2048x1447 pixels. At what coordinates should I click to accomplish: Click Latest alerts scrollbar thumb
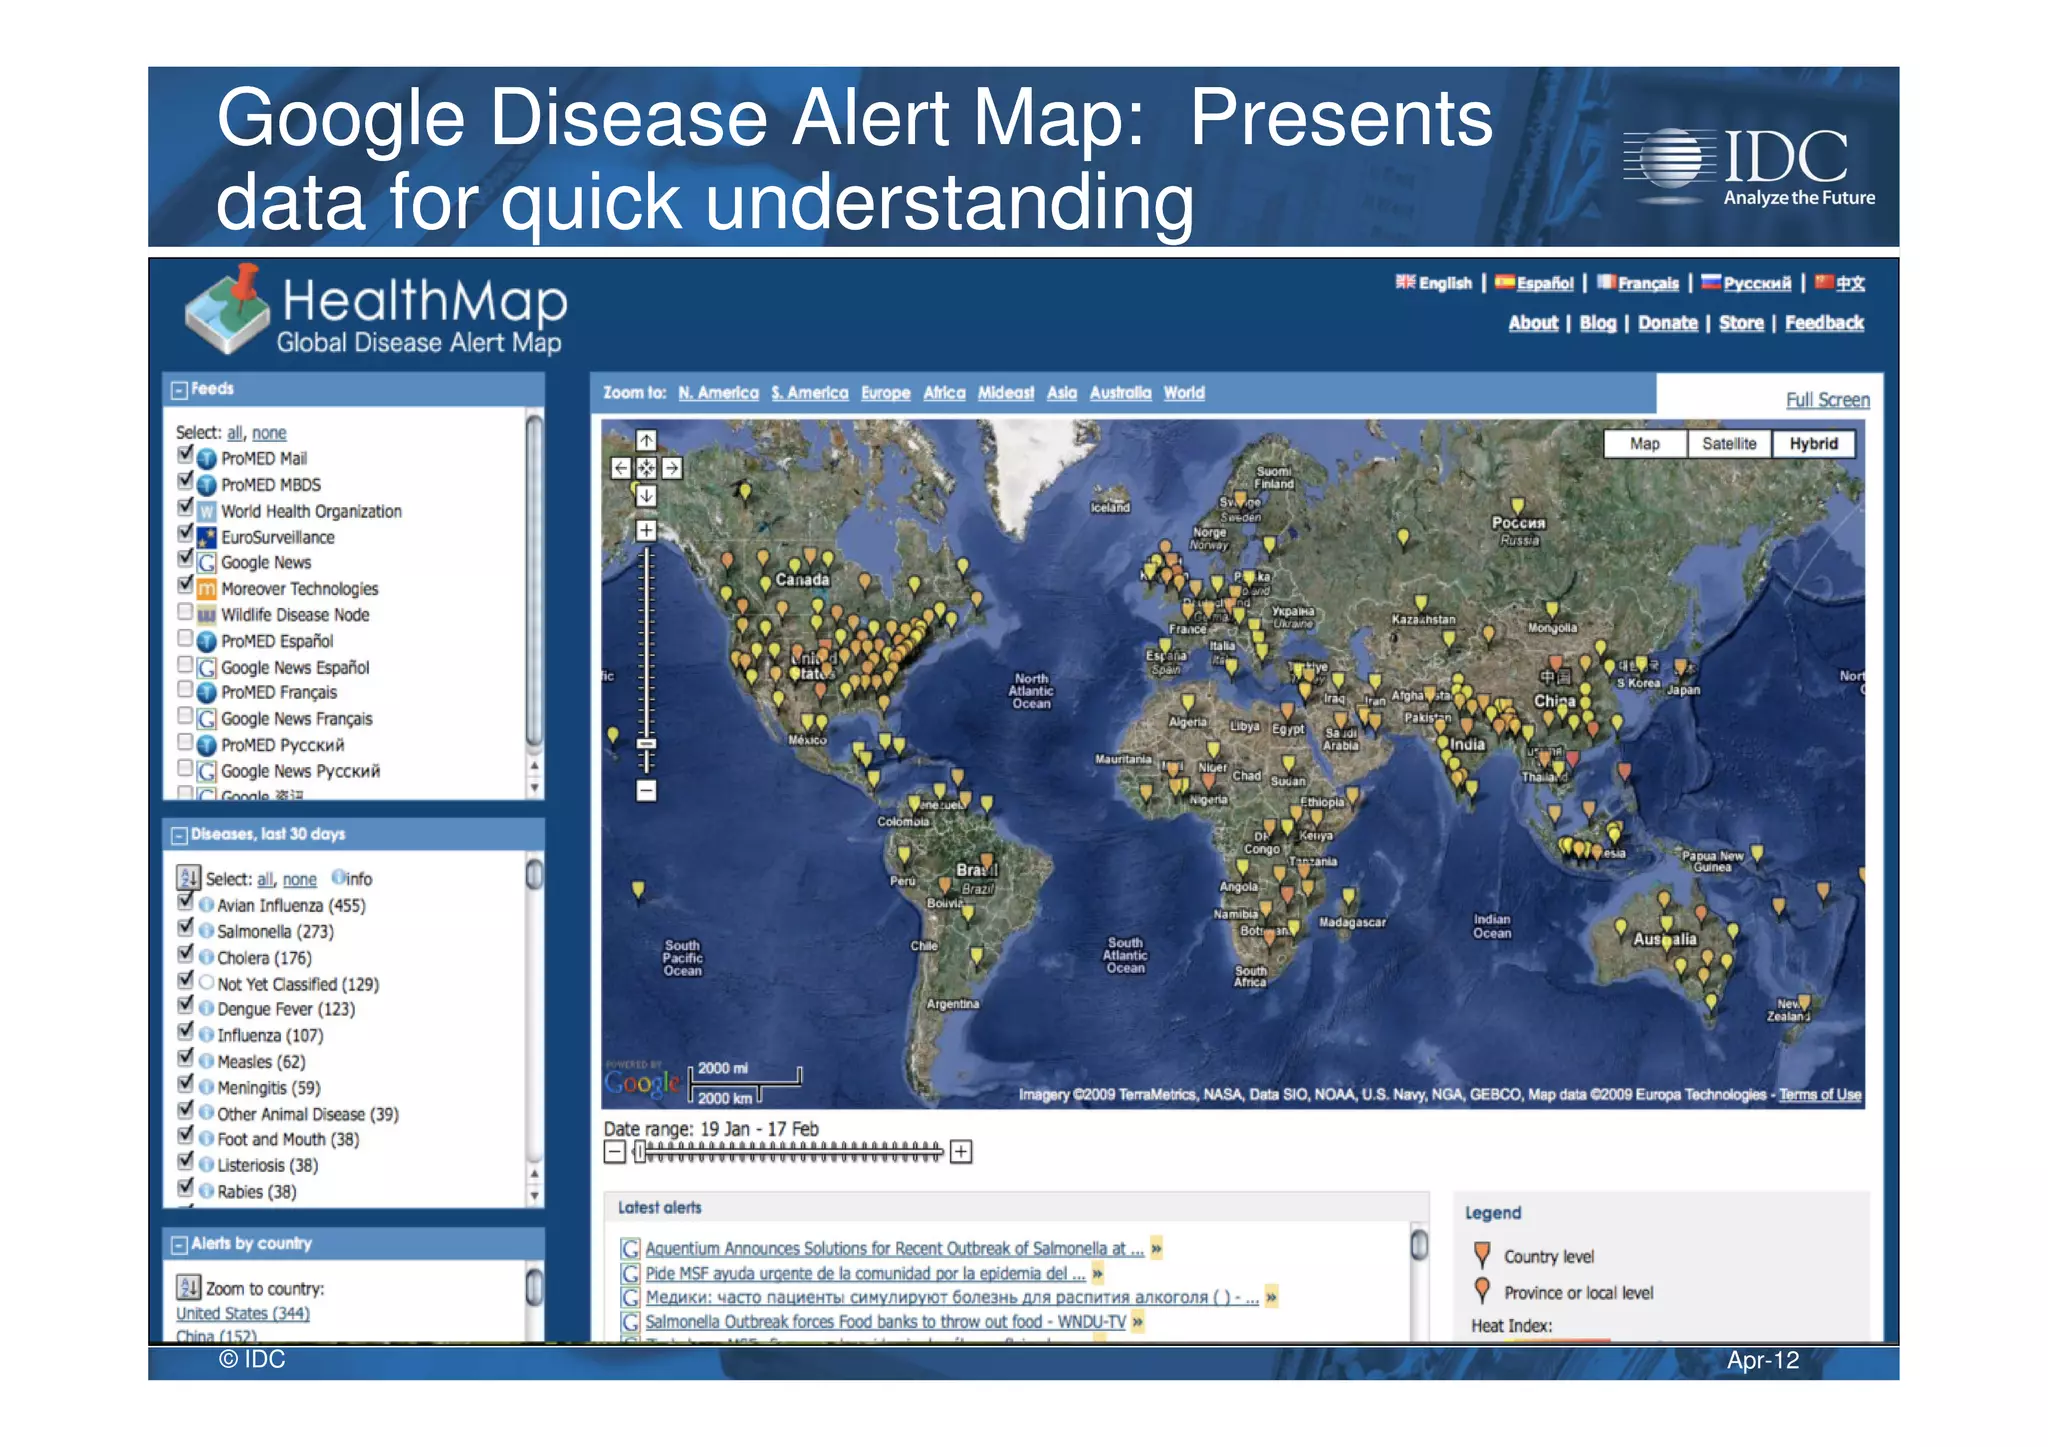tap(1419, 1245)
